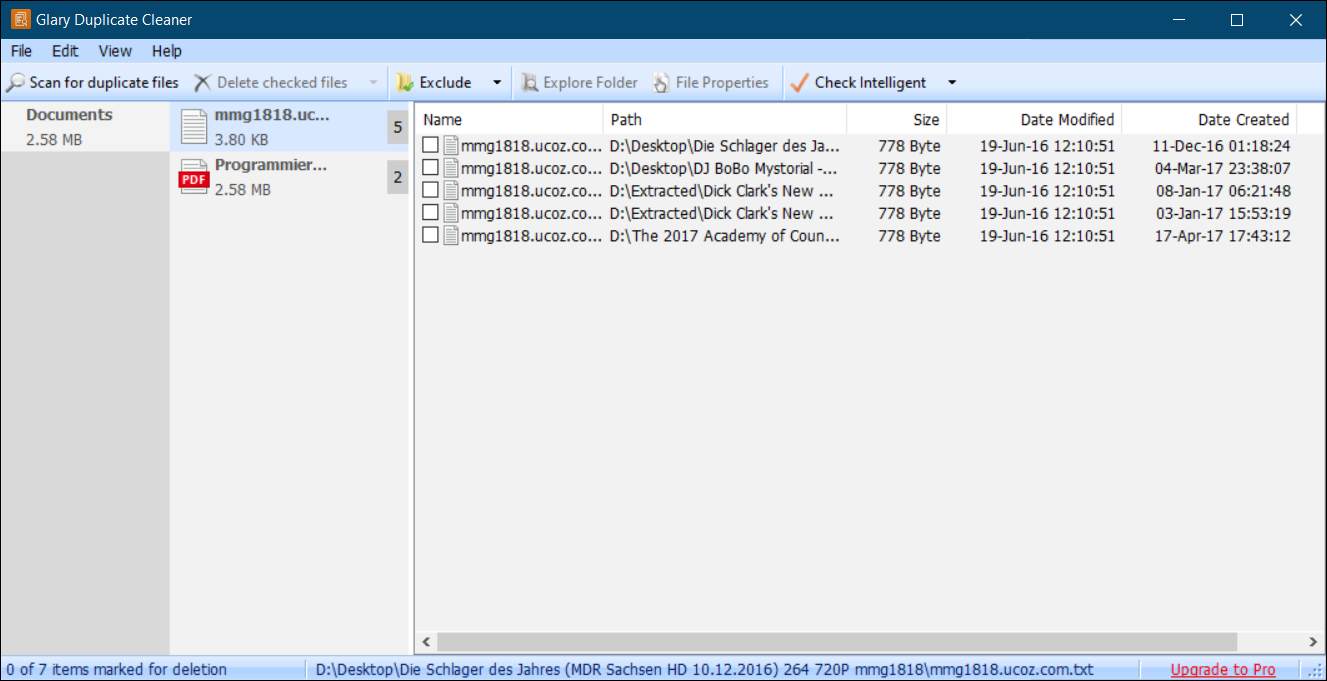The height and width of the screenshot is (681, 1327).
Task: Click file icon in the 2017 Academy of Coun... row
Action: [451, 235]
